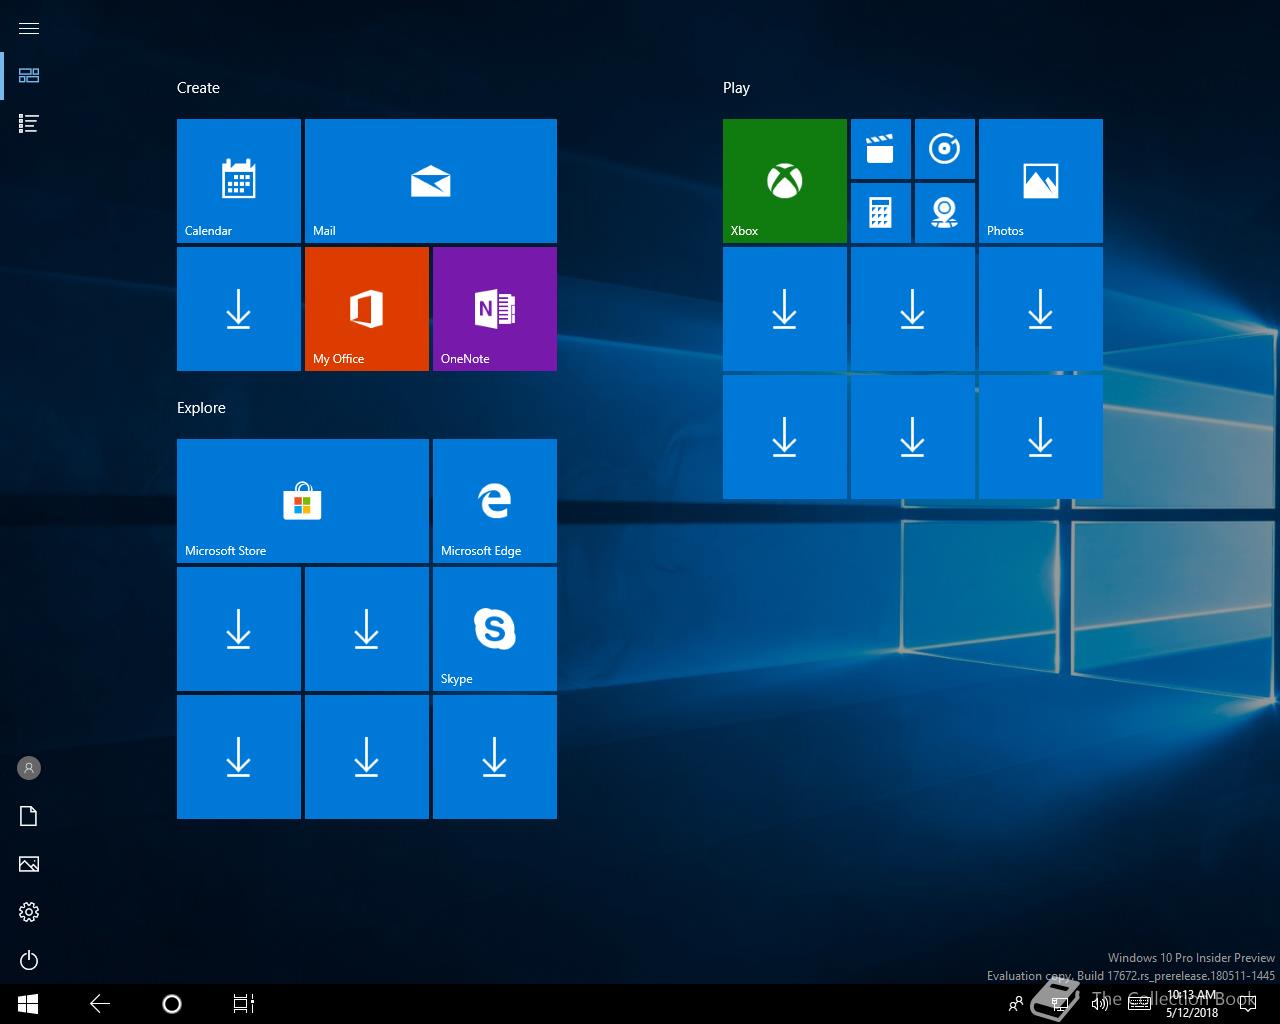The image size is (1280, 1024).
Task: Launch the Xbox tile
Action: coord(785,181)
